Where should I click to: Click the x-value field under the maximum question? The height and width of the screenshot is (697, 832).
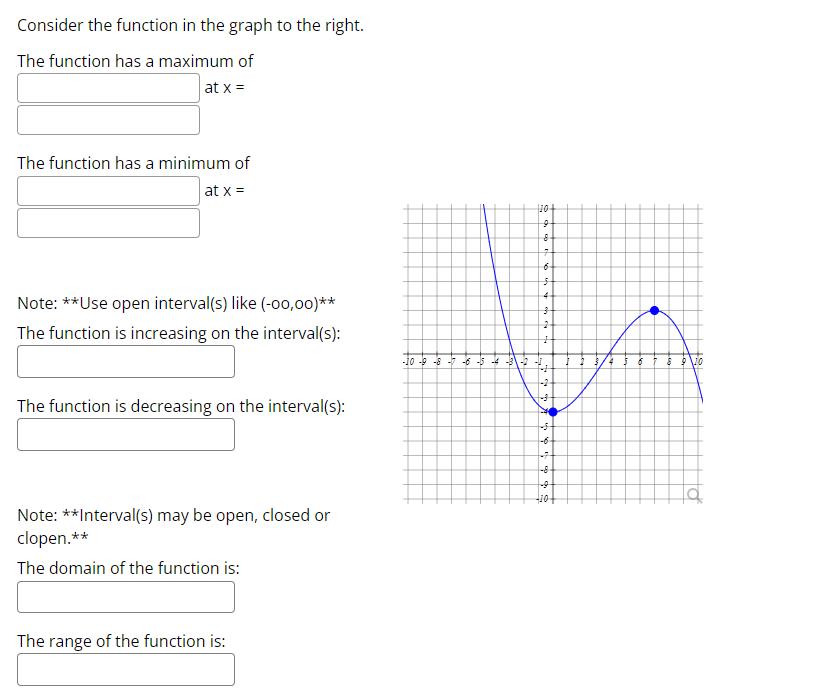click(x=108, y=119)
